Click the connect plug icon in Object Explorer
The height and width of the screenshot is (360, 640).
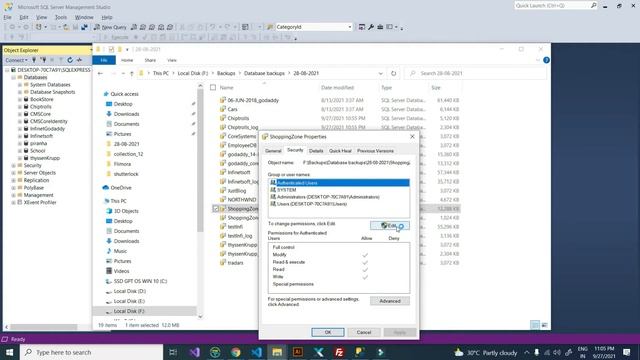[34, 60]
